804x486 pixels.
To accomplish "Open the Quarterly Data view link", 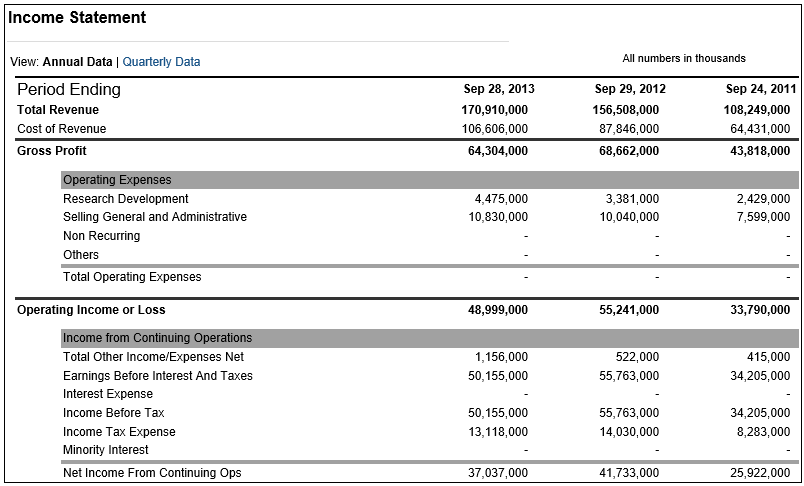I will click(161, 62).
